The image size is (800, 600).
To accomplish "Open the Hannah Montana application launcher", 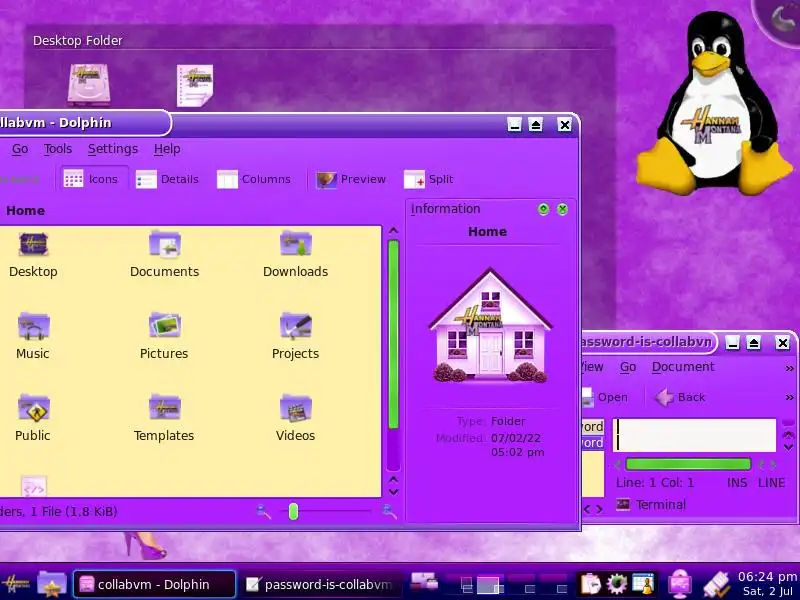I will (15, 584).
